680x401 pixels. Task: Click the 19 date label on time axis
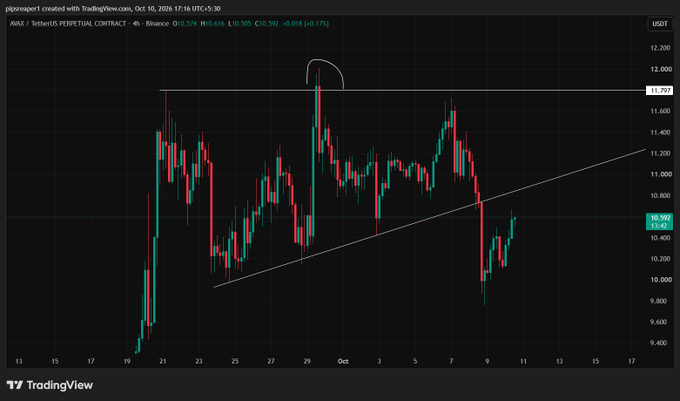[x=127, y=361]
